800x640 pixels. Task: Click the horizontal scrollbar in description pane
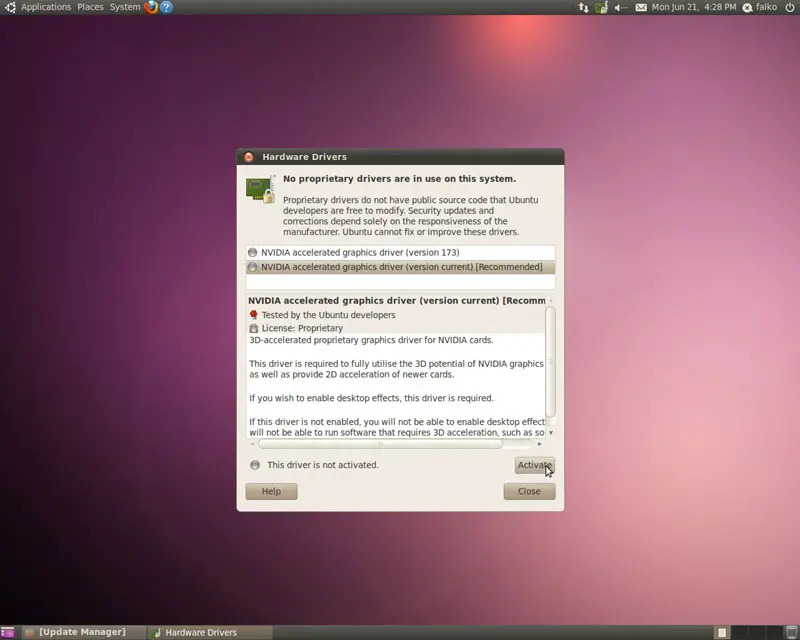point(380,444)
